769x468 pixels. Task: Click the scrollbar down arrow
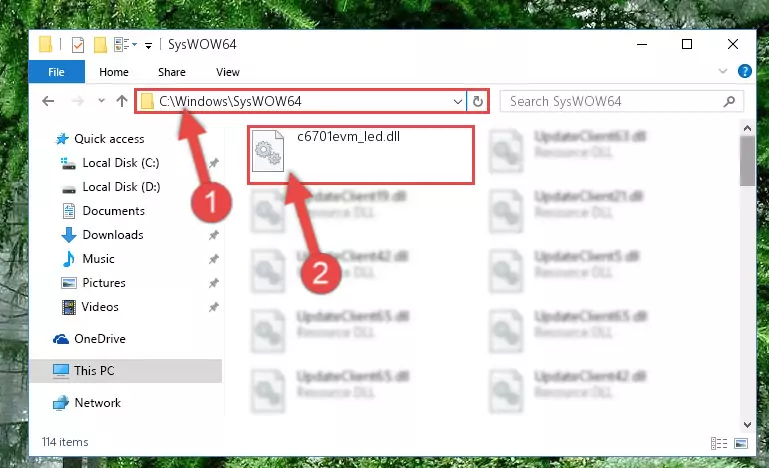tap(747, 425)
